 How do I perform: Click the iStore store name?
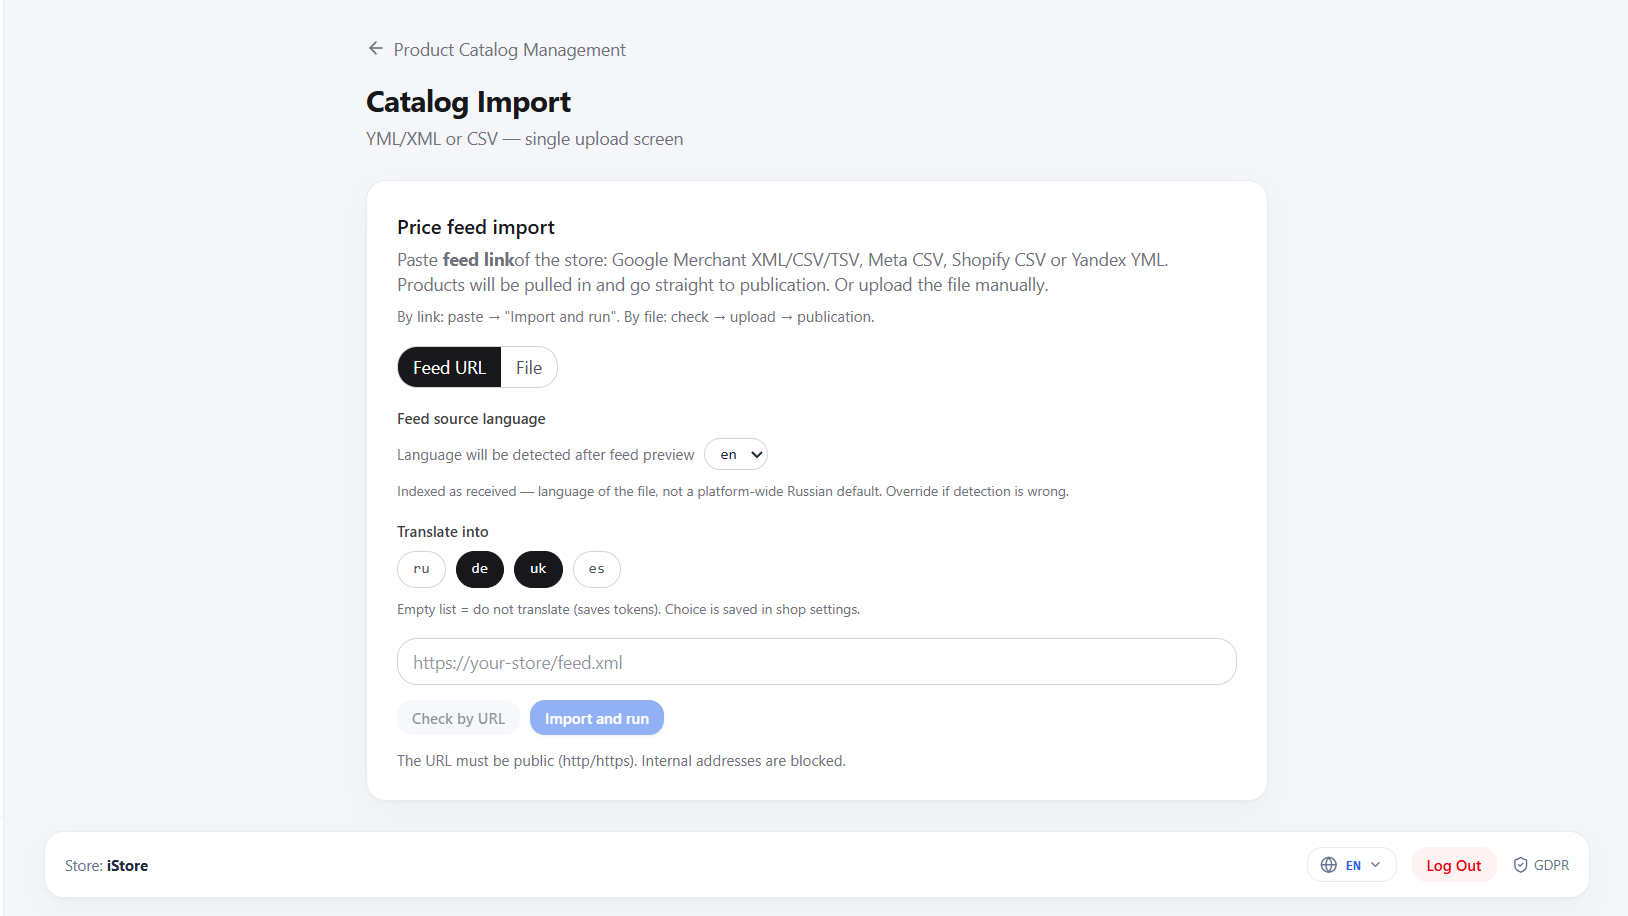(x=127, y=866)
